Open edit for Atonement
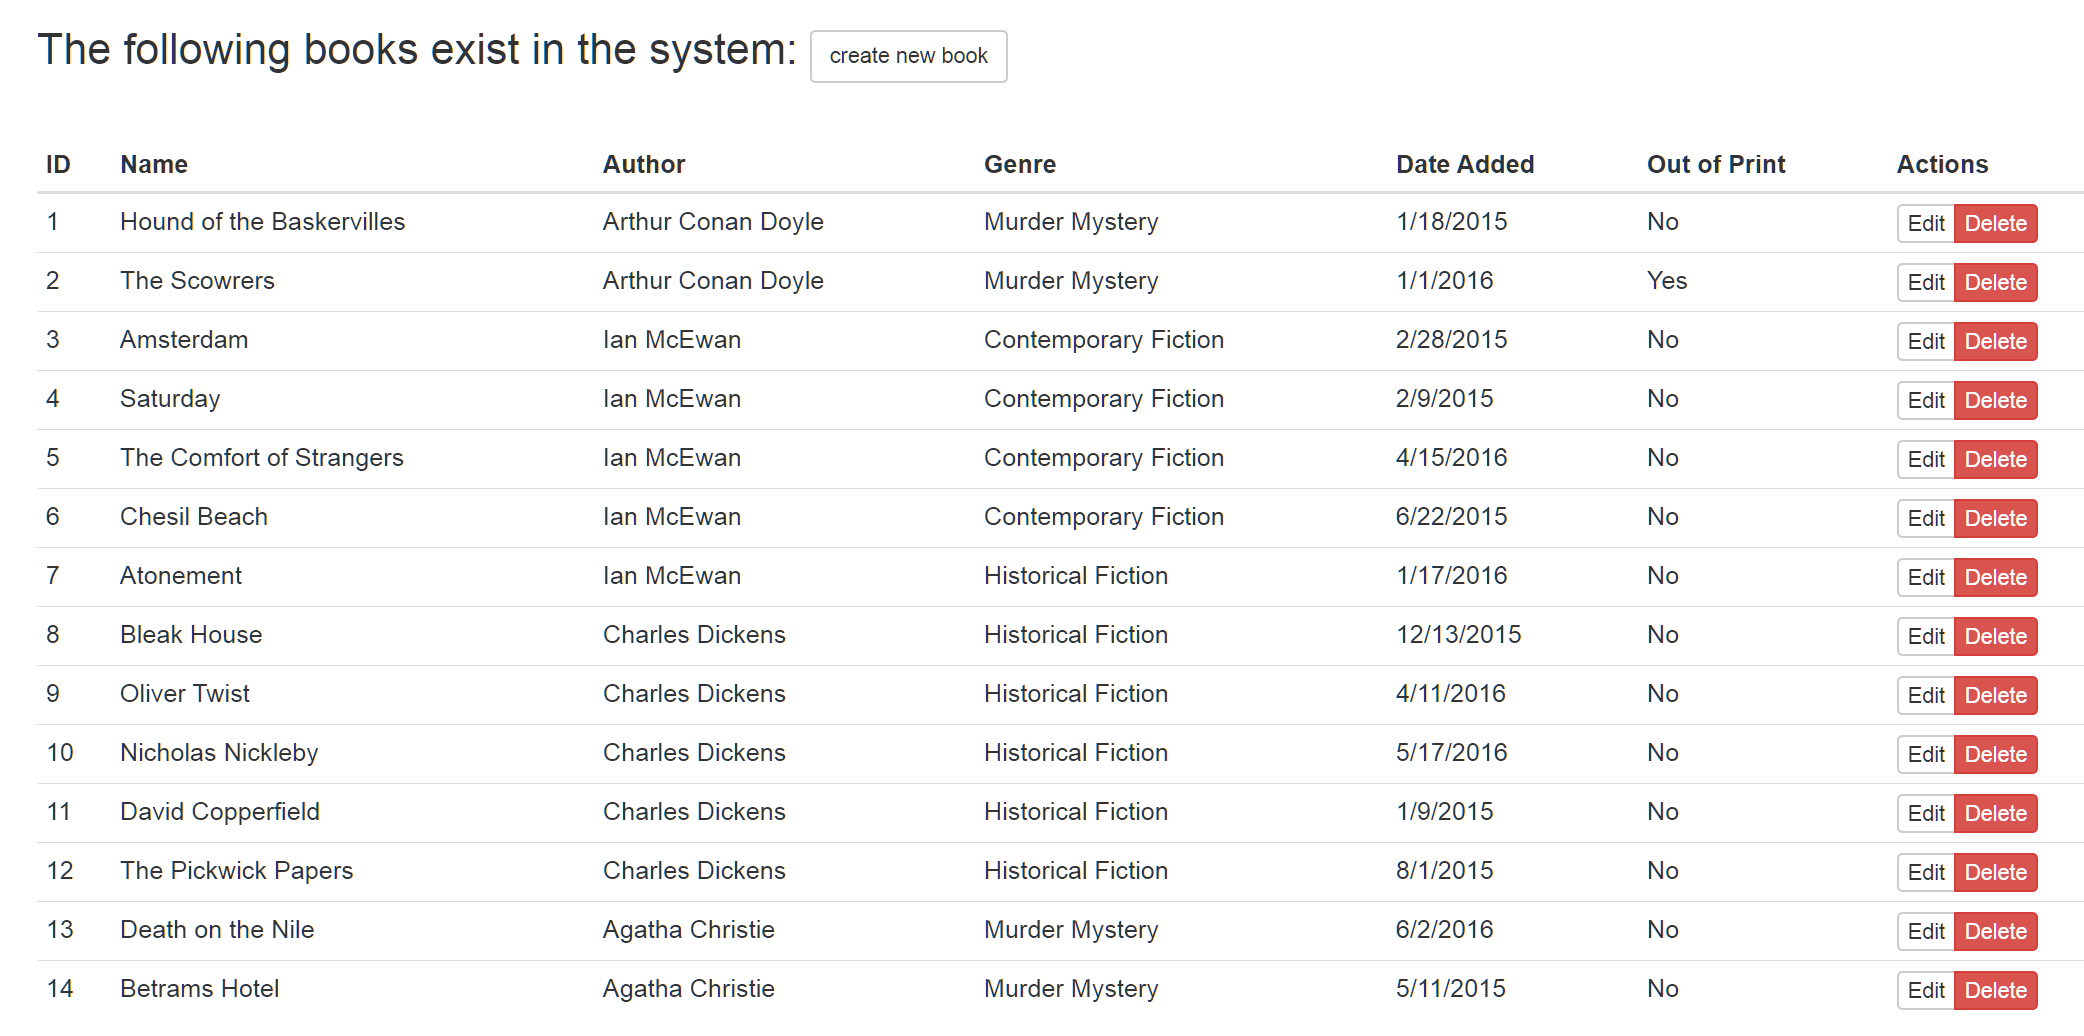This screenshot has height=1036, width=2084. (1925, 577)
